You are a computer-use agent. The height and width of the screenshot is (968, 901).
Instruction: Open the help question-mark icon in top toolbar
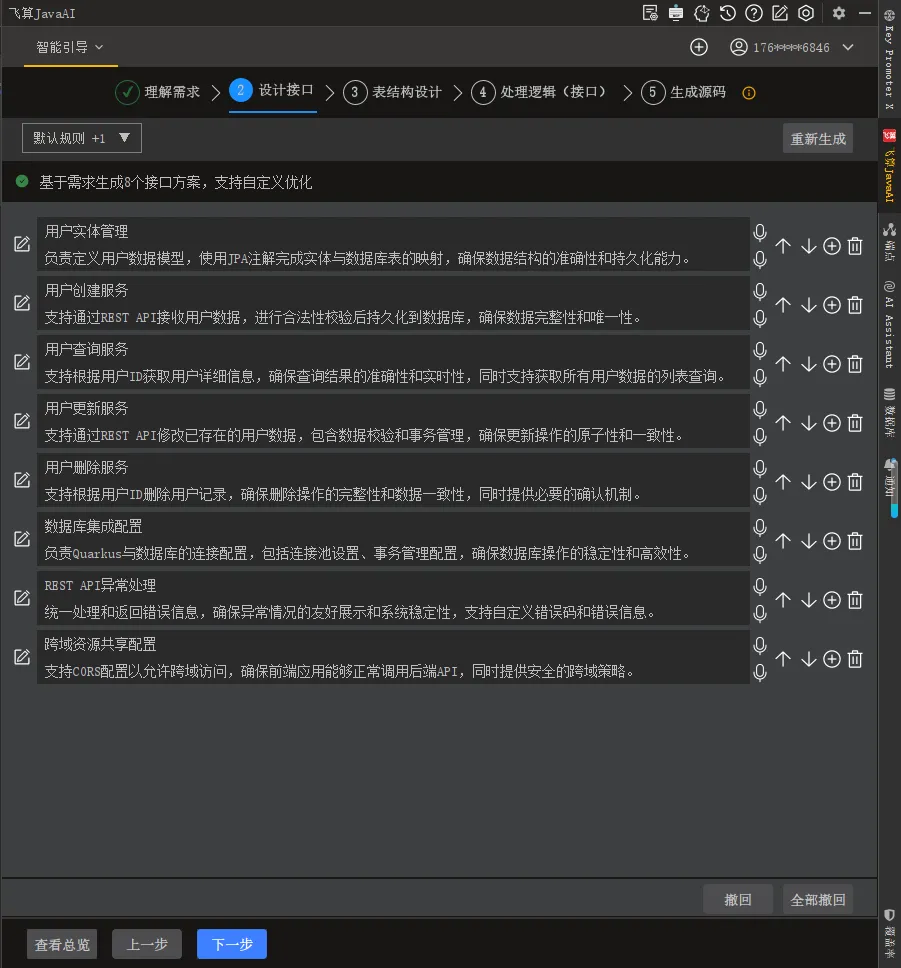[754, 13]
